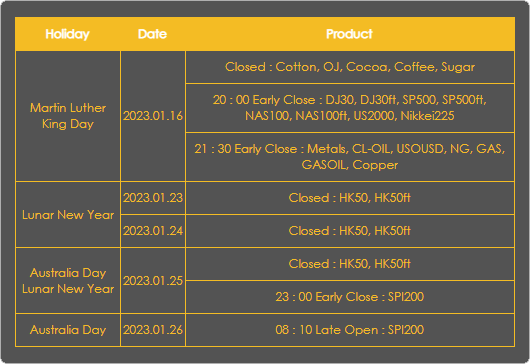The width and height of the screenshot is (530, 364).
Task: Select the 2023.01.24 date cell
Action: tap(153, 231)
